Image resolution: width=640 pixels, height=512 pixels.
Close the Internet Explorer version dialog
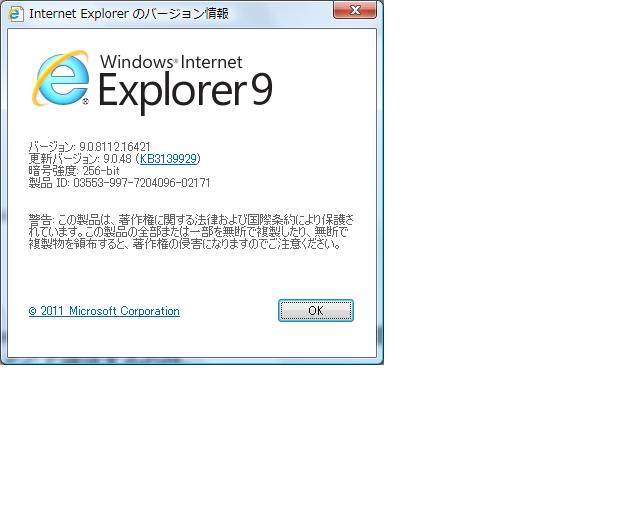coord(355,11)
